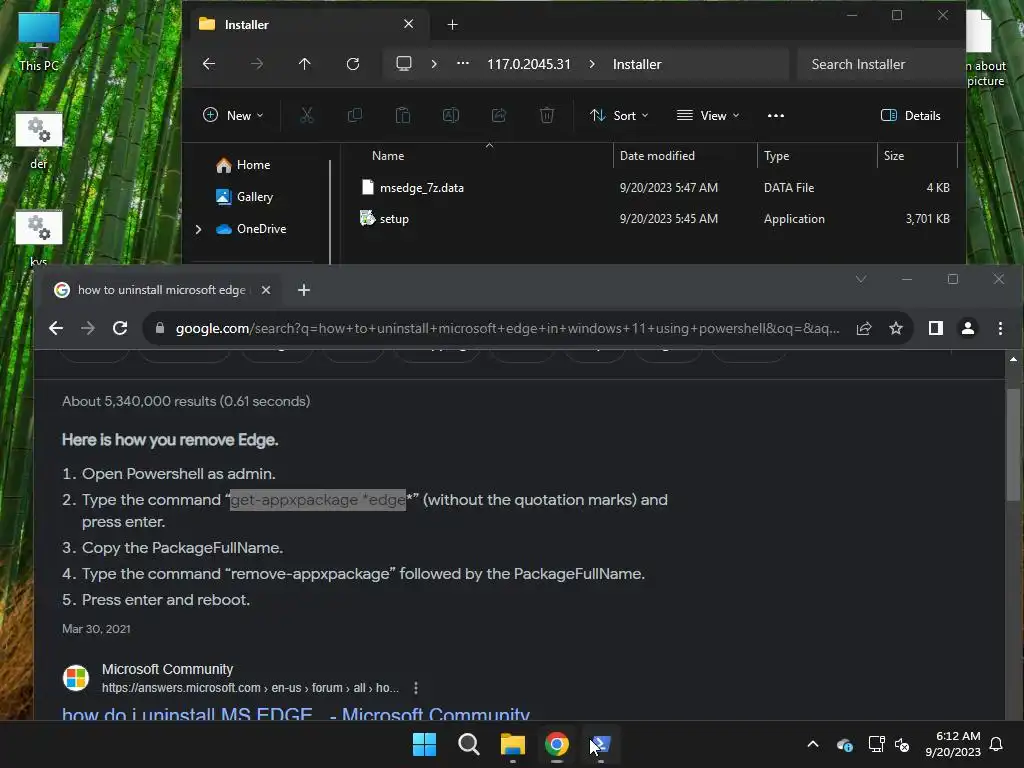Open Chrome three-dot menu
Viewport: 1024px width, 768px height.
pyautogui.click(x=1000, y=328)
